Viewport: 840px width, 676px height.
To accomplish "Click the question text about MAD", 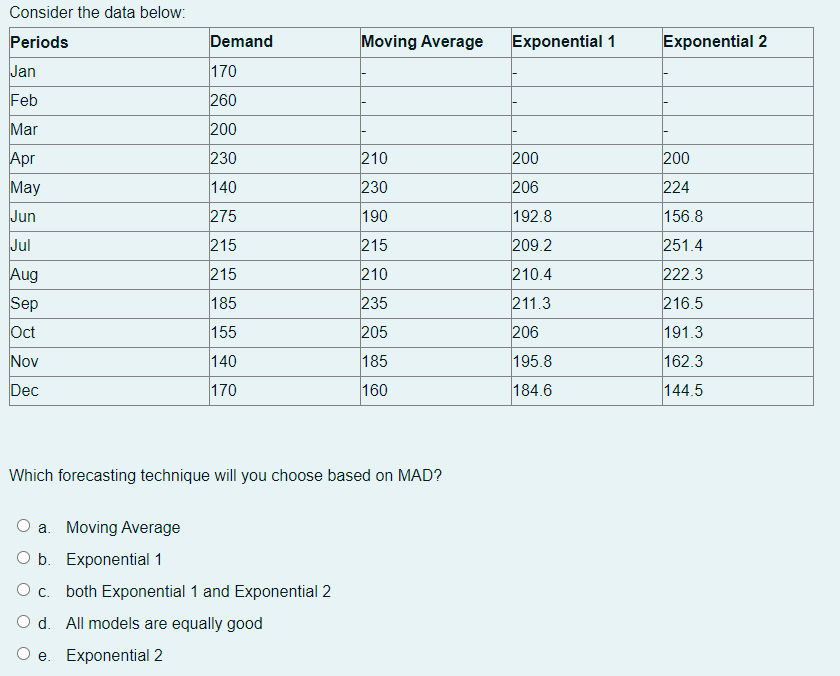I will [x=225, y=475].
